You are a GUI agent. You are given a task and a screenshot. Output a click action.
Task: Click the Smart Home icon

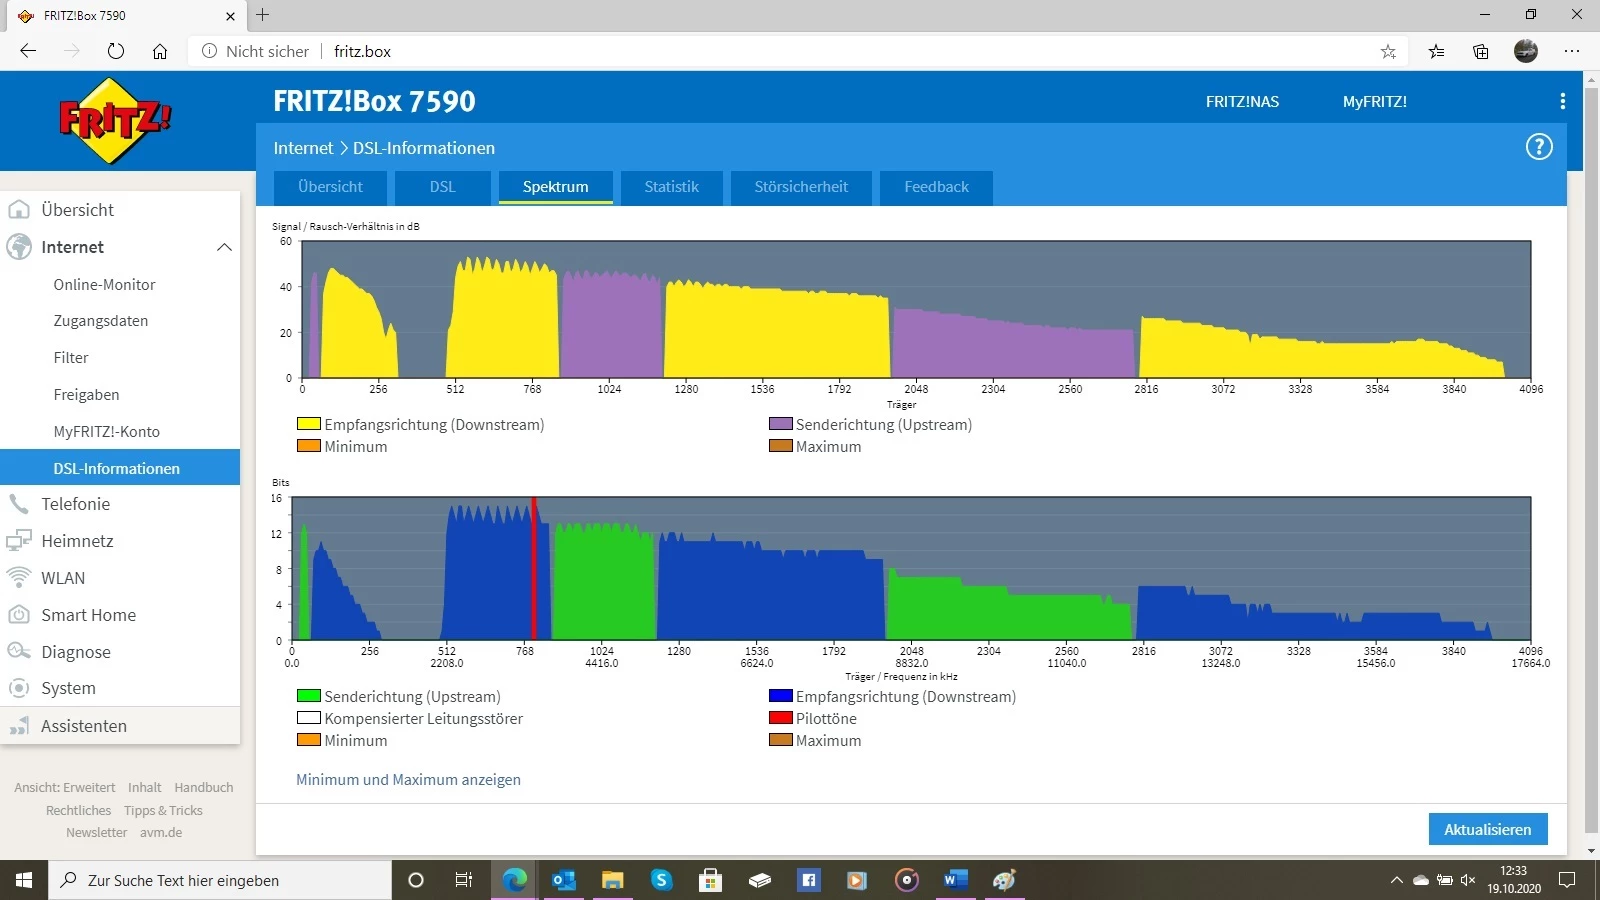point(19,615)
